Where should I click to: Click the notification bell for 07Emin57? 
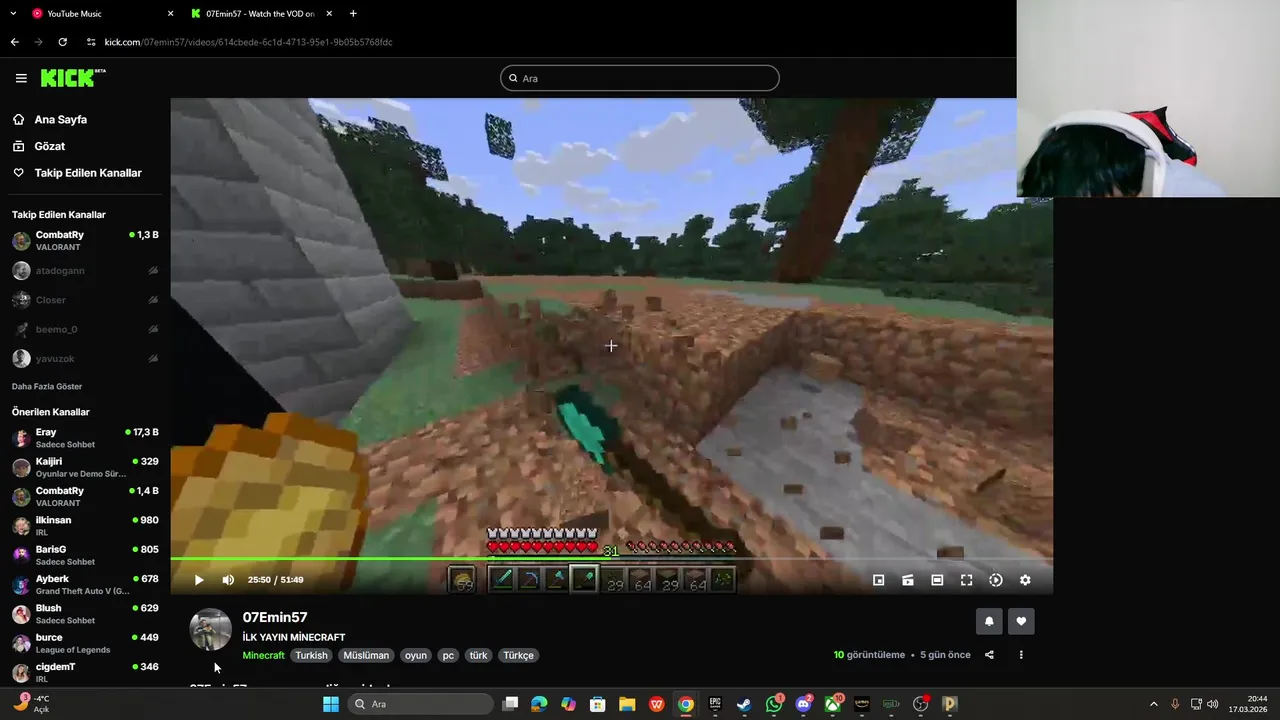pos(989,621)
